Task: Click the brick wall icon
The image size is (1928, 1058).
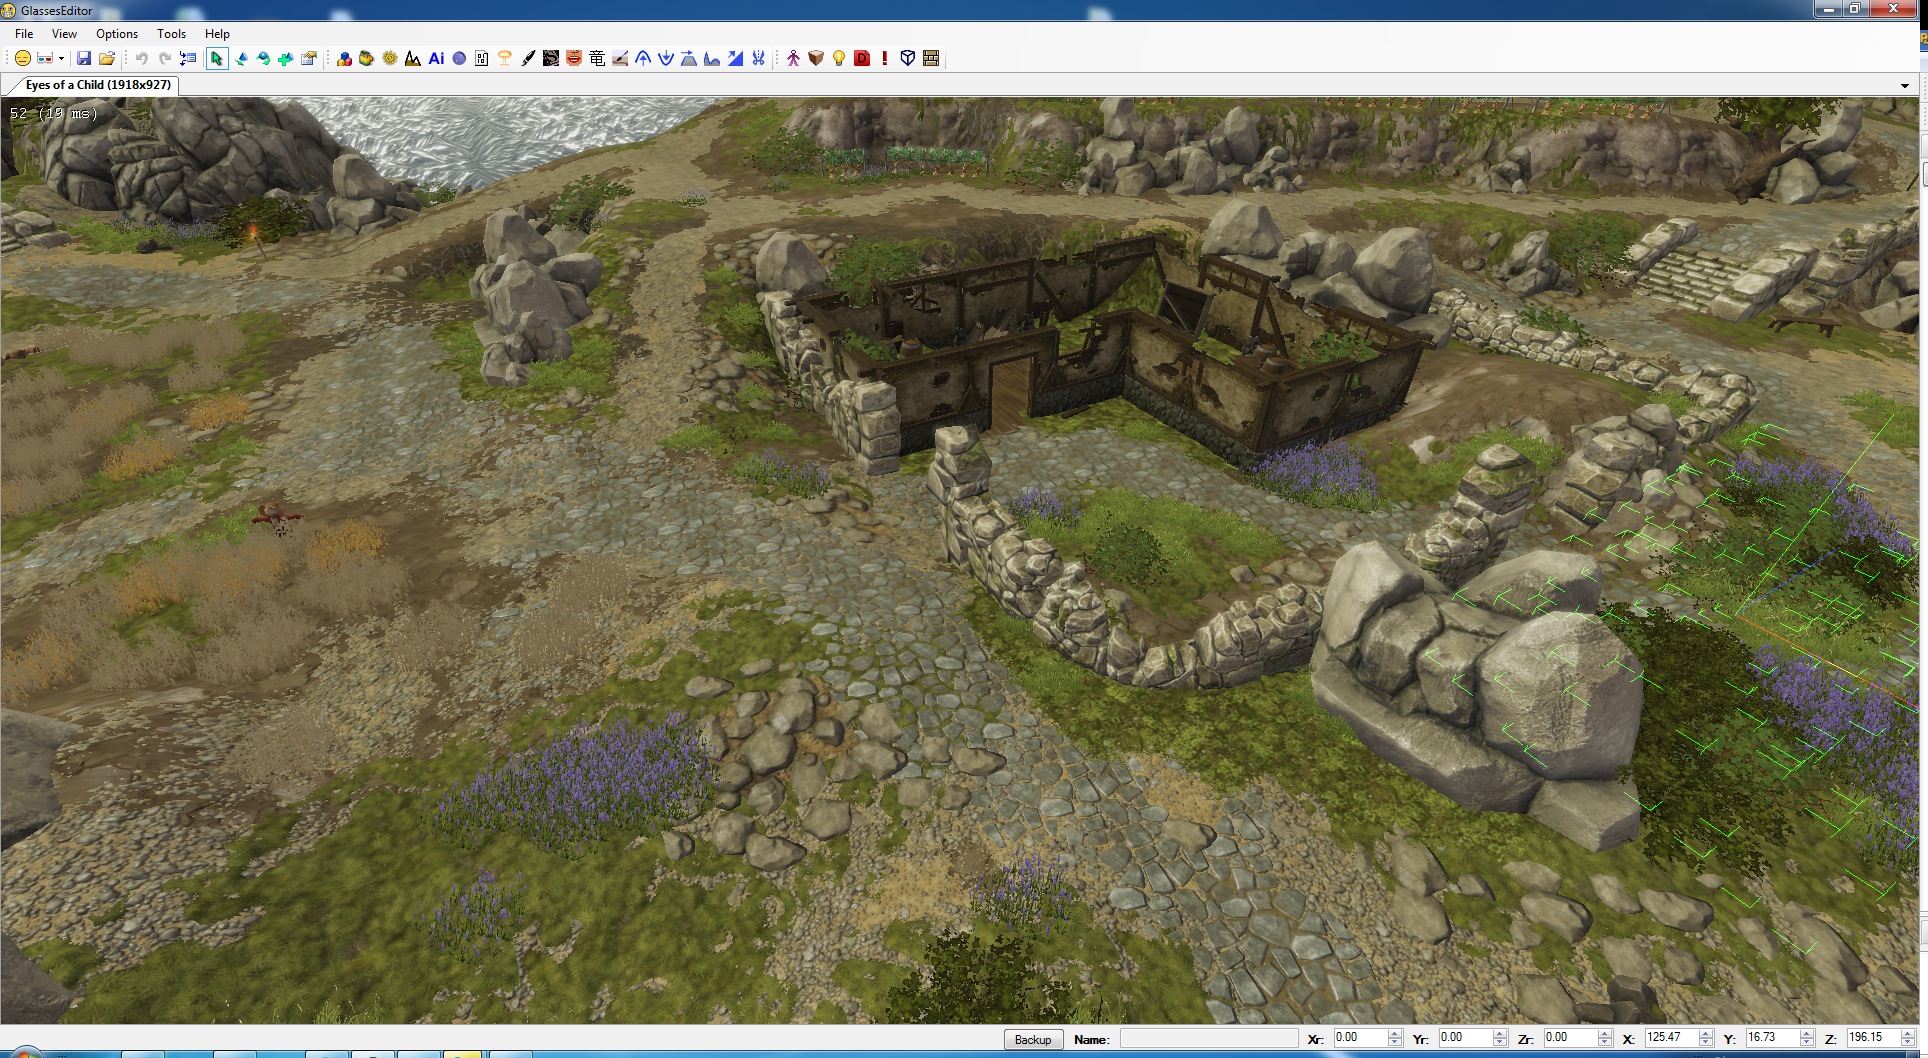Action: 931,59
